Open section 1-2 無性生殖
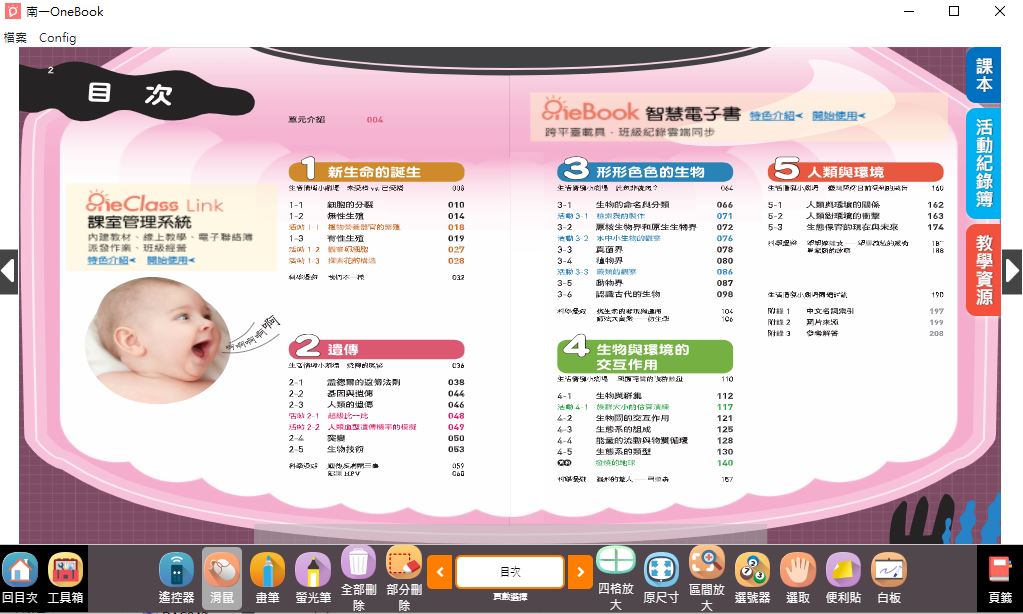 pos(376,216)
